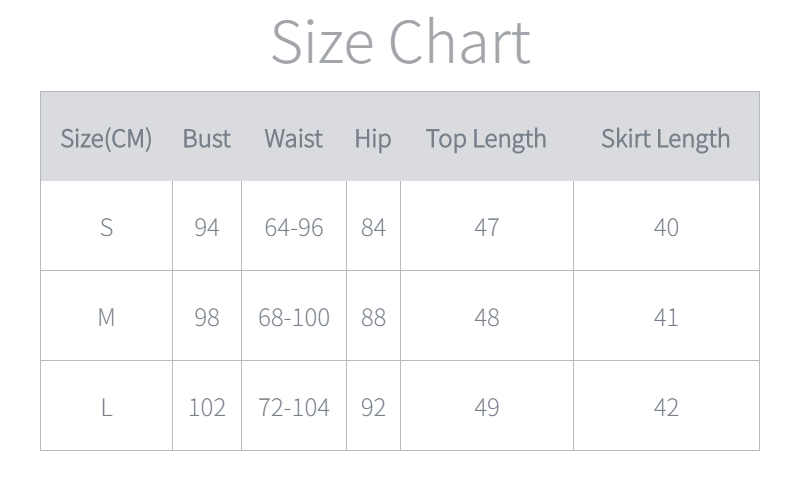Select the bust value 102 cell
The height and width of the screenshot is (500, 800).
pos(206,407)
